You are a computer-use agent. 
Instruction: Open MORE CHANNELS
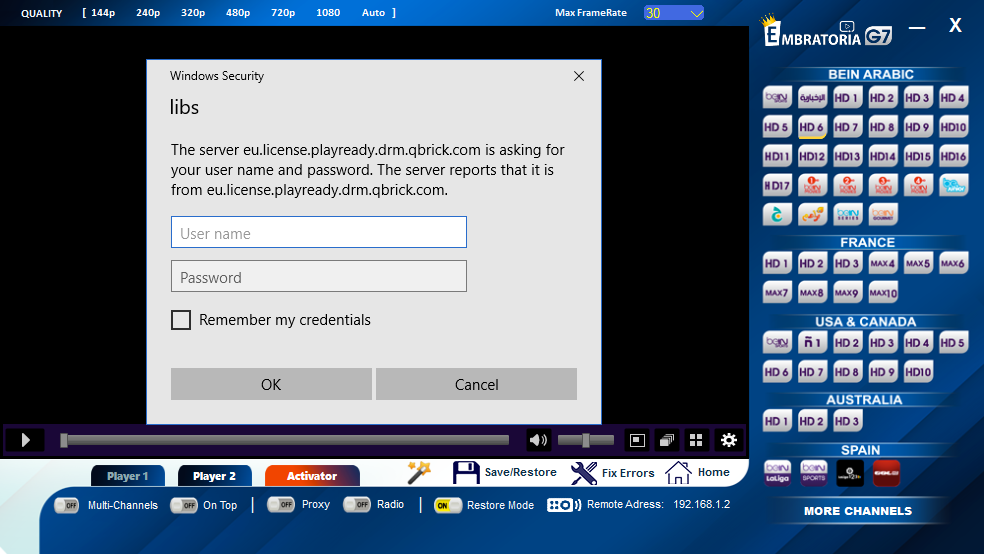coord(858,511)
